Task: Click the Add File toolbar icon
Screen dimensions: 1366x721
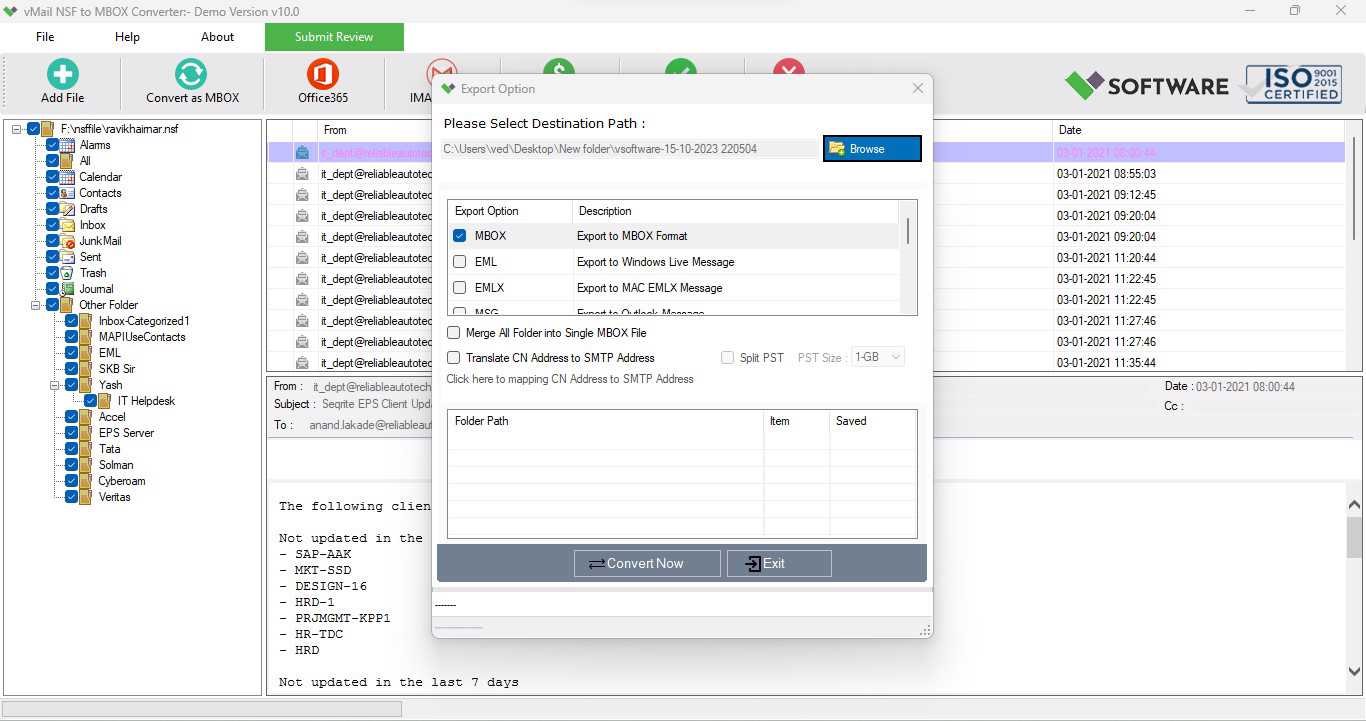Action: (x=62, y=74)
